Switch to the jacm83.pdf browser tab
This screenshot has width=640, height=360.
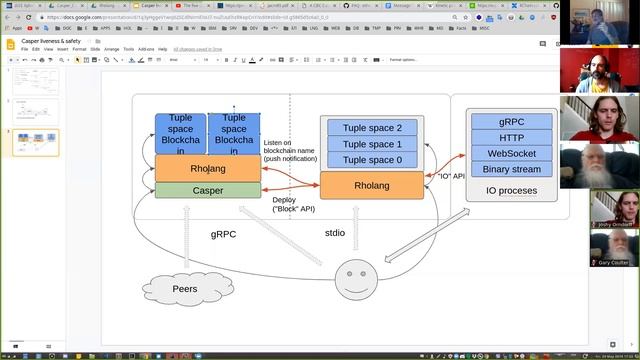[x=277, y=6]
